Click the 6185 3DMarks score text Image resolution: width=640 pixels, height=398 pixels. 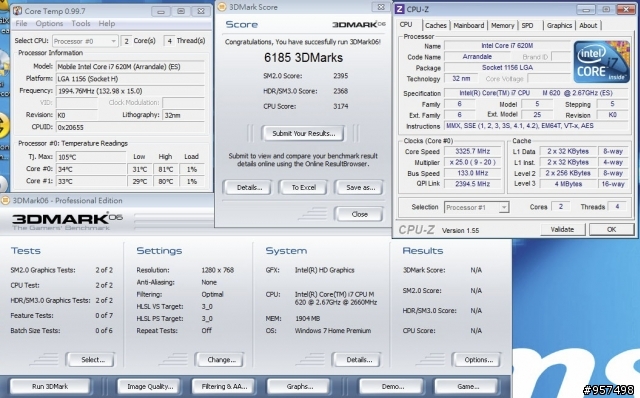click(303, 58)
